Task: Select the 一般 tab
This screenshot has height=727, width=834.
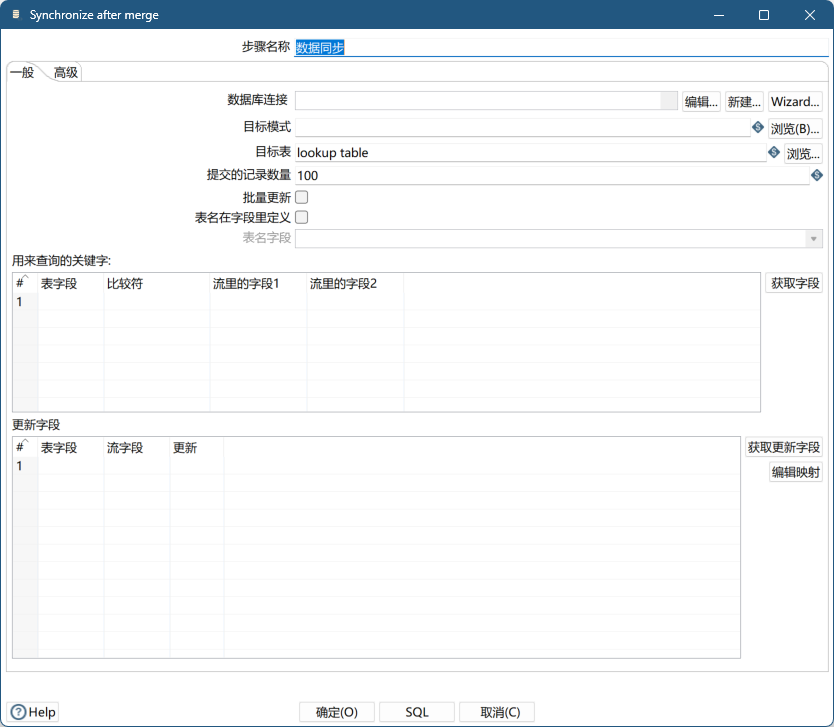Action: pos(22,72)
